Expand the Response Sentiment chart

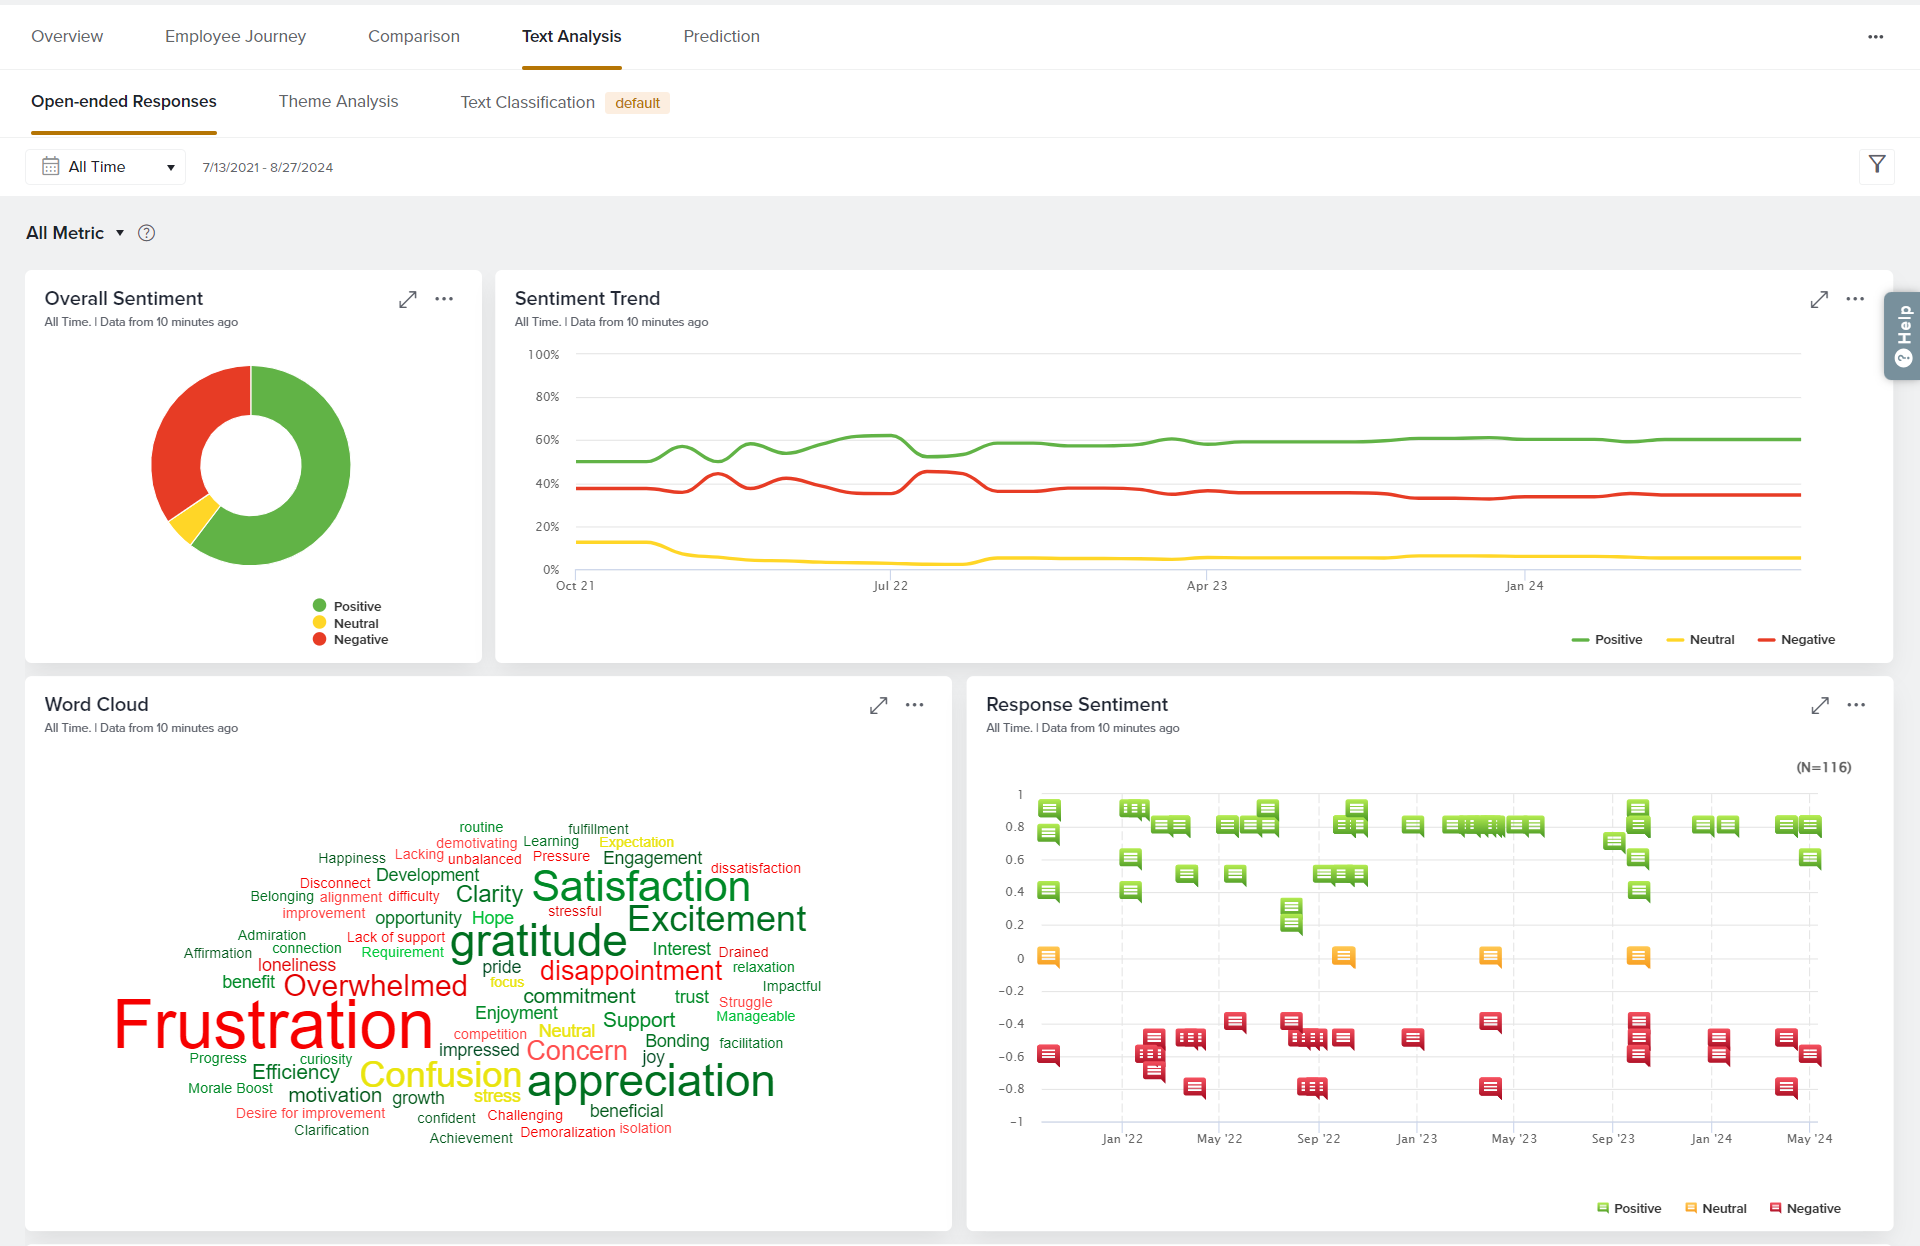tap(1820, 705)
